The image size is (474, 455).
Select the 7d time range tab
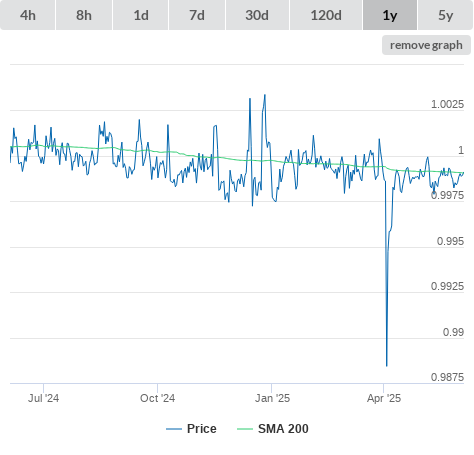(197, 15)
